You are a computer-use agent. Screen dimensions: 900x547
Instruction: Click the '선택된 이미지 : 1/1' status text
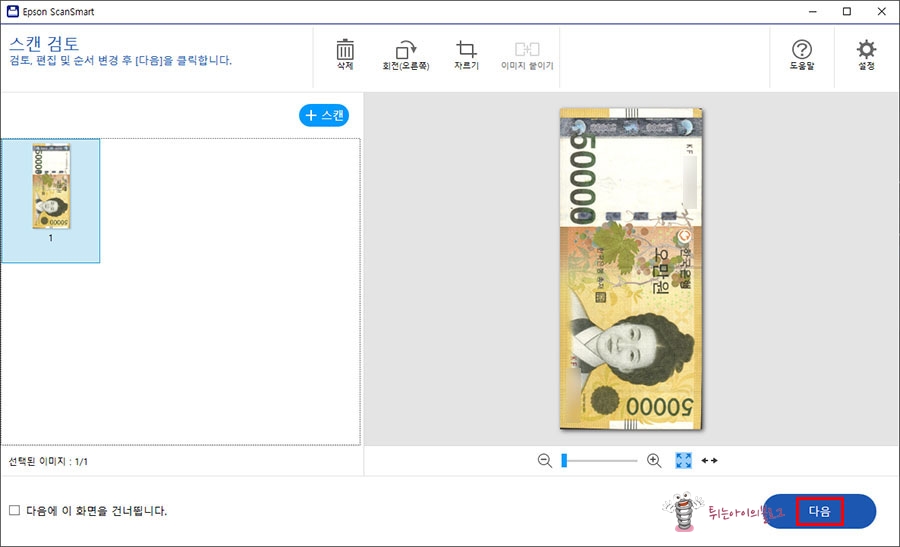tap(48, 461)
